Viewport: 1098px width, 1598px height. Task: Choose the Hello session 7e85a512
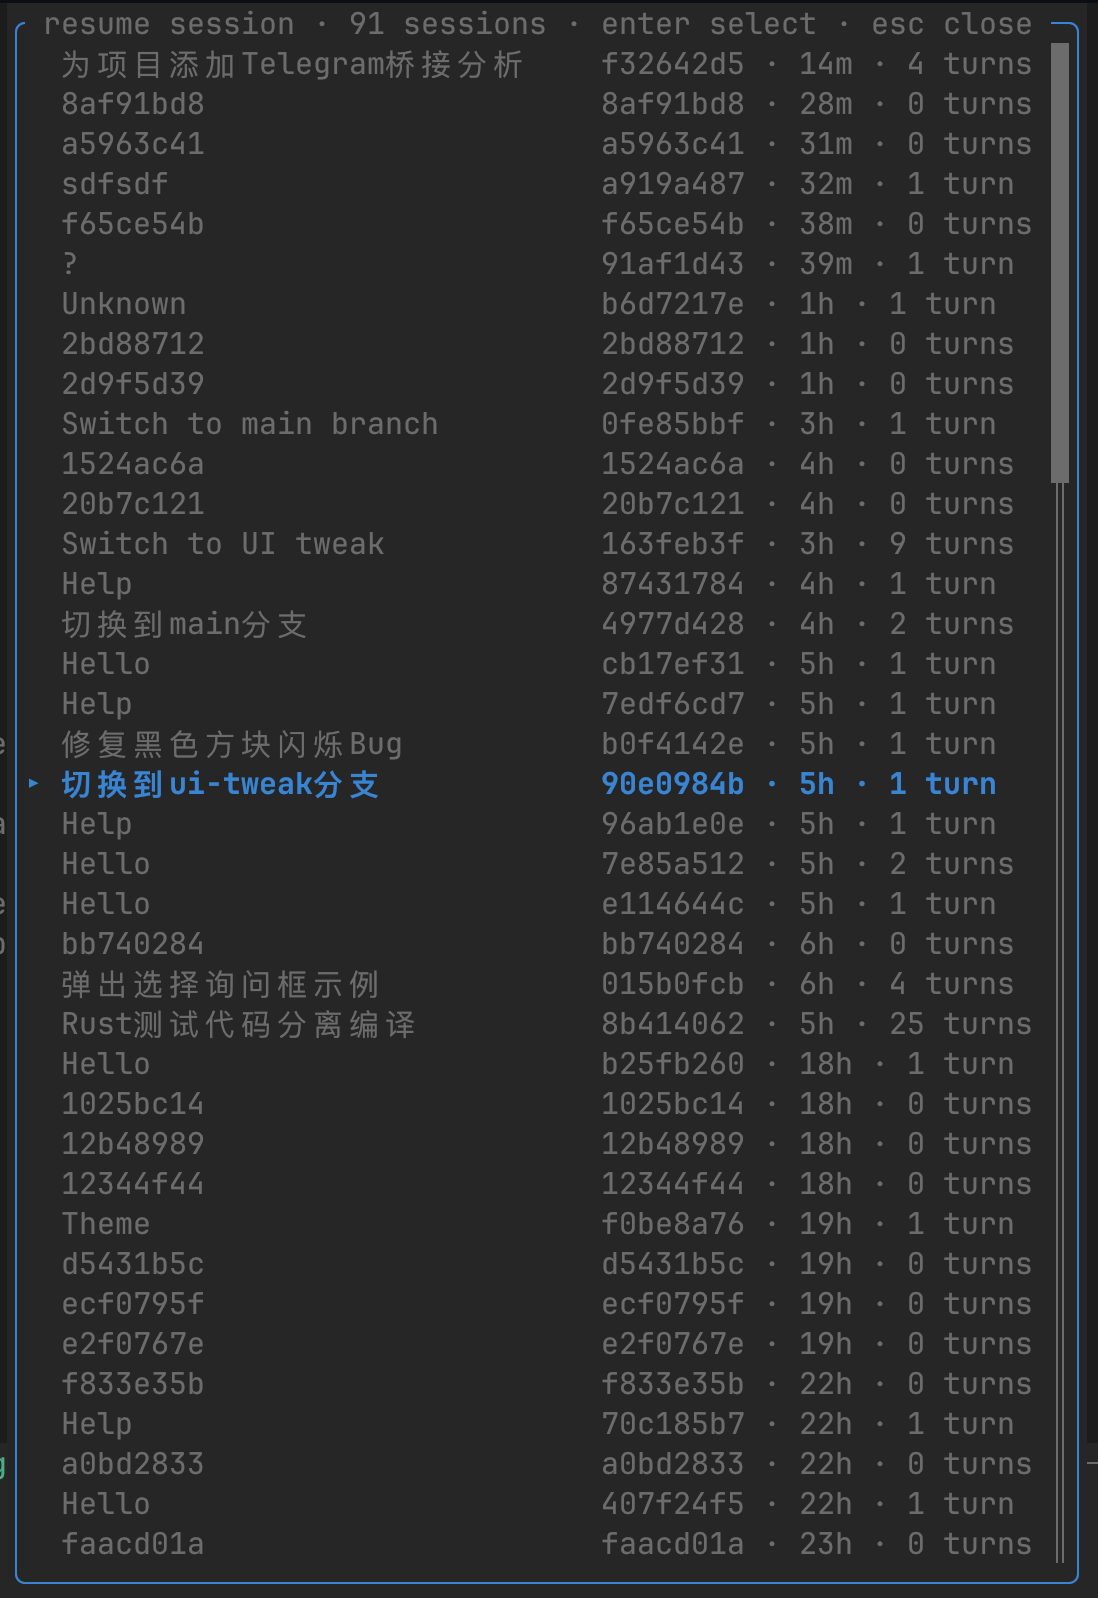pyautogui.click(x=546, y=864)
